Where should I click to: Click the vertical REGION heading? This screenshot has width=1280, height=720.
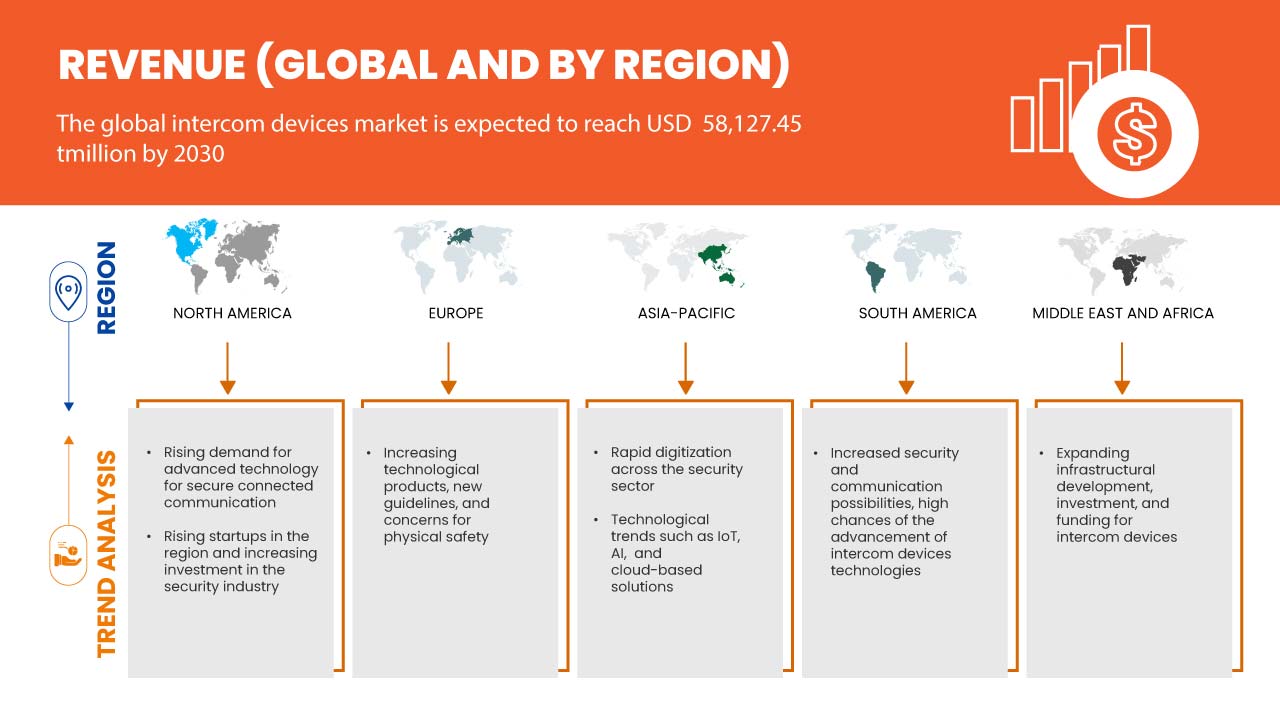[106, 288]
